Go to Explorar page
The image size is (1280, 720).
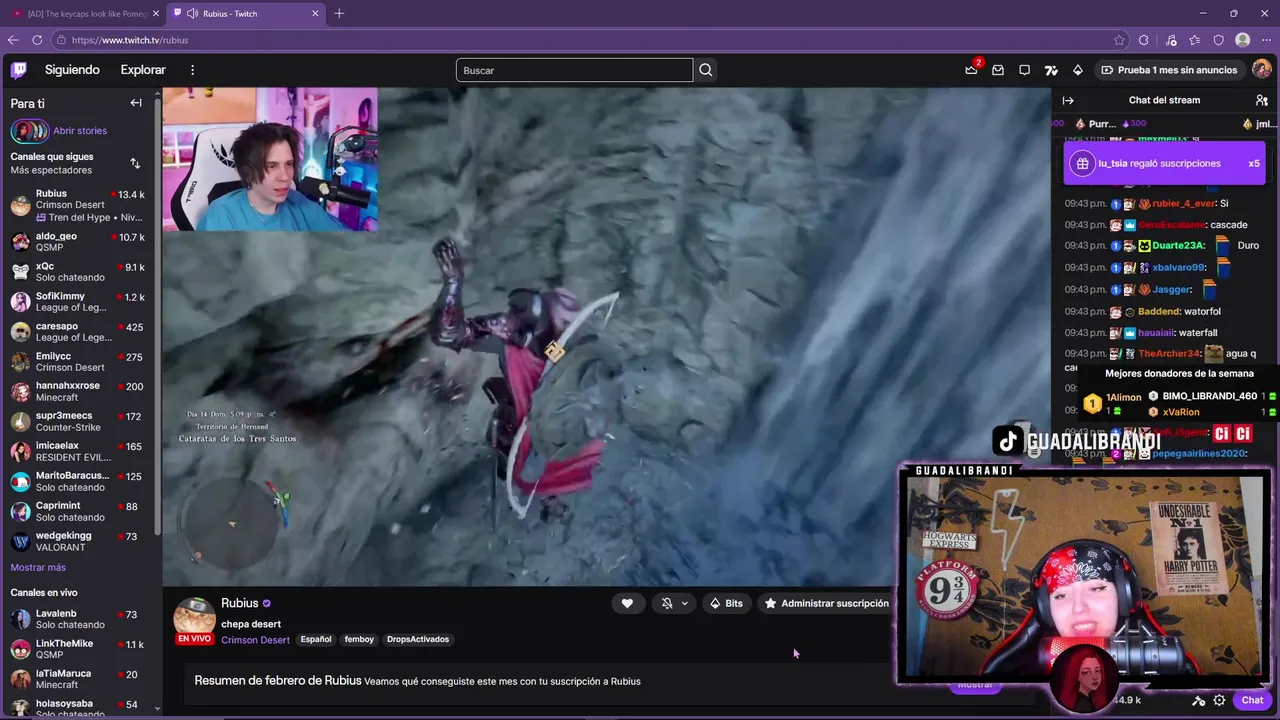143,70
